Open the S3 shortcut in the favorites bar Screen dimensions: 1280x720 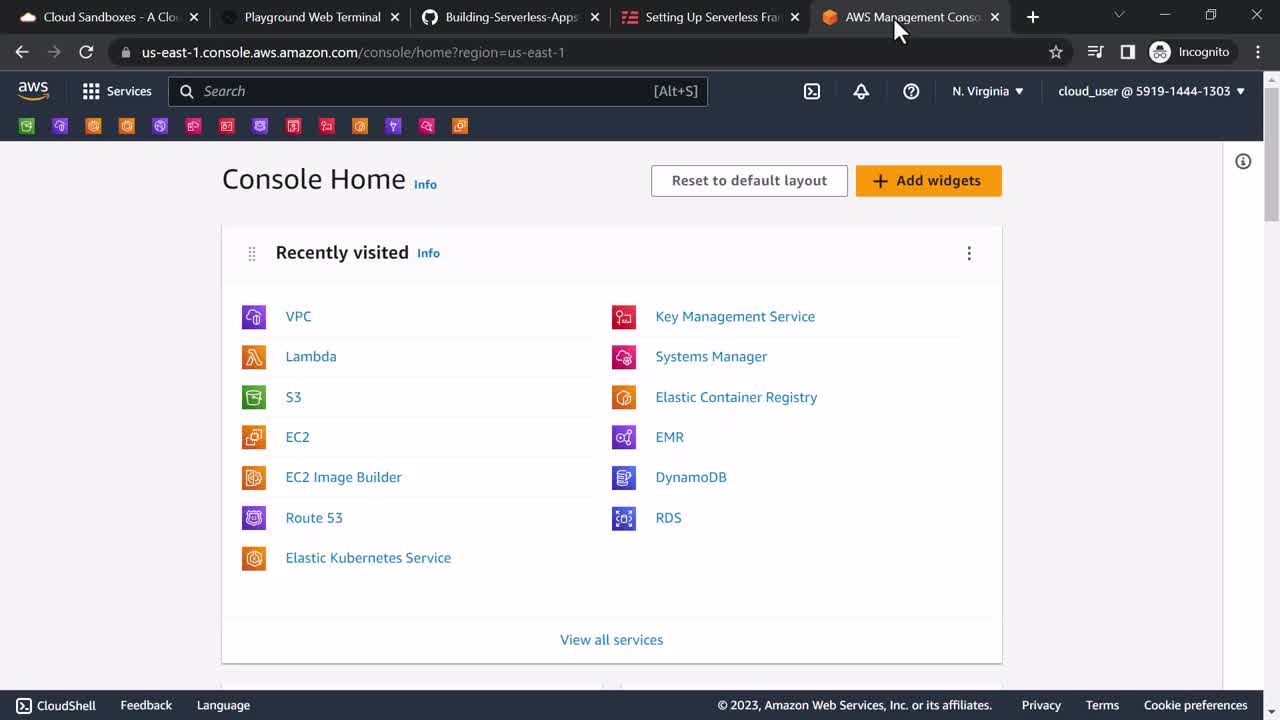(x=27, y=126)
